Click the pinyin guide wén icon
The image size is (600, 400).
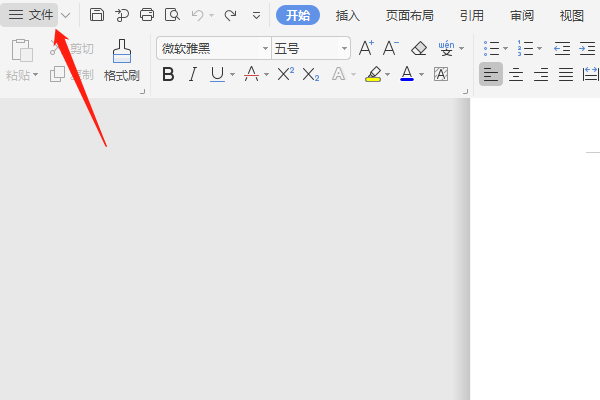(446, 48)
